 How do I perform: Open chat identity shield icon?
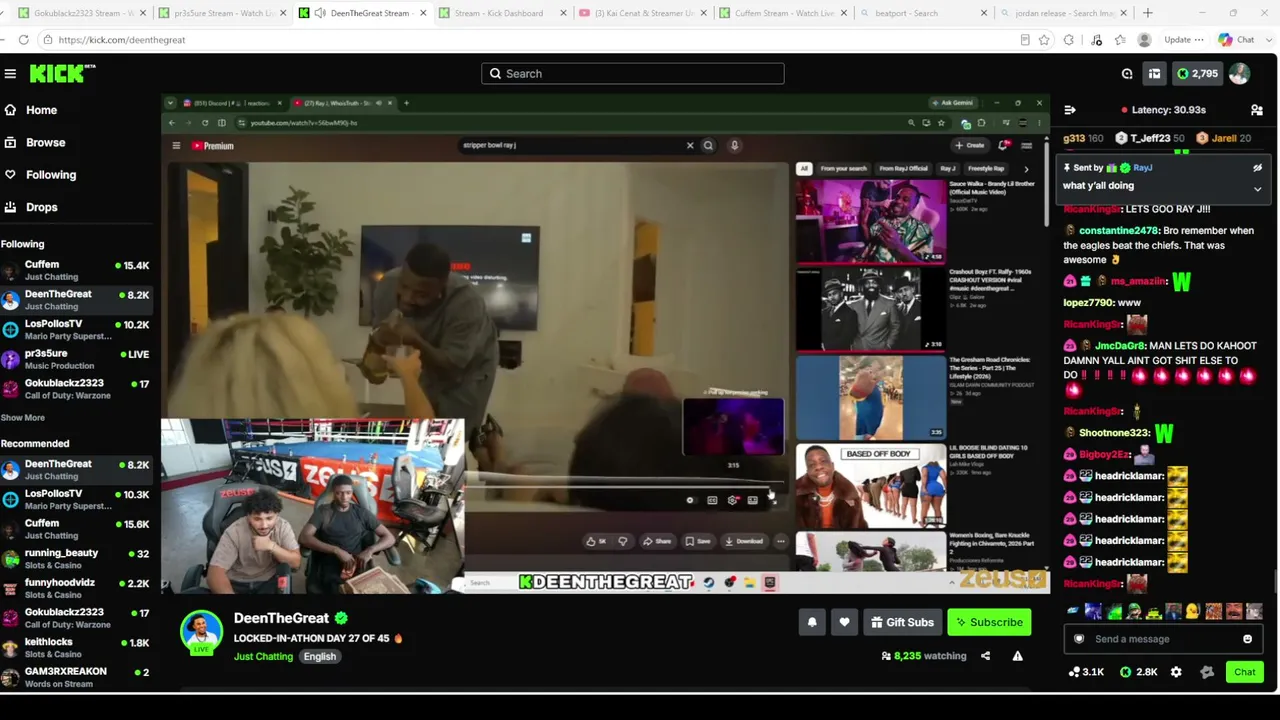click(x=1079, y=639)
